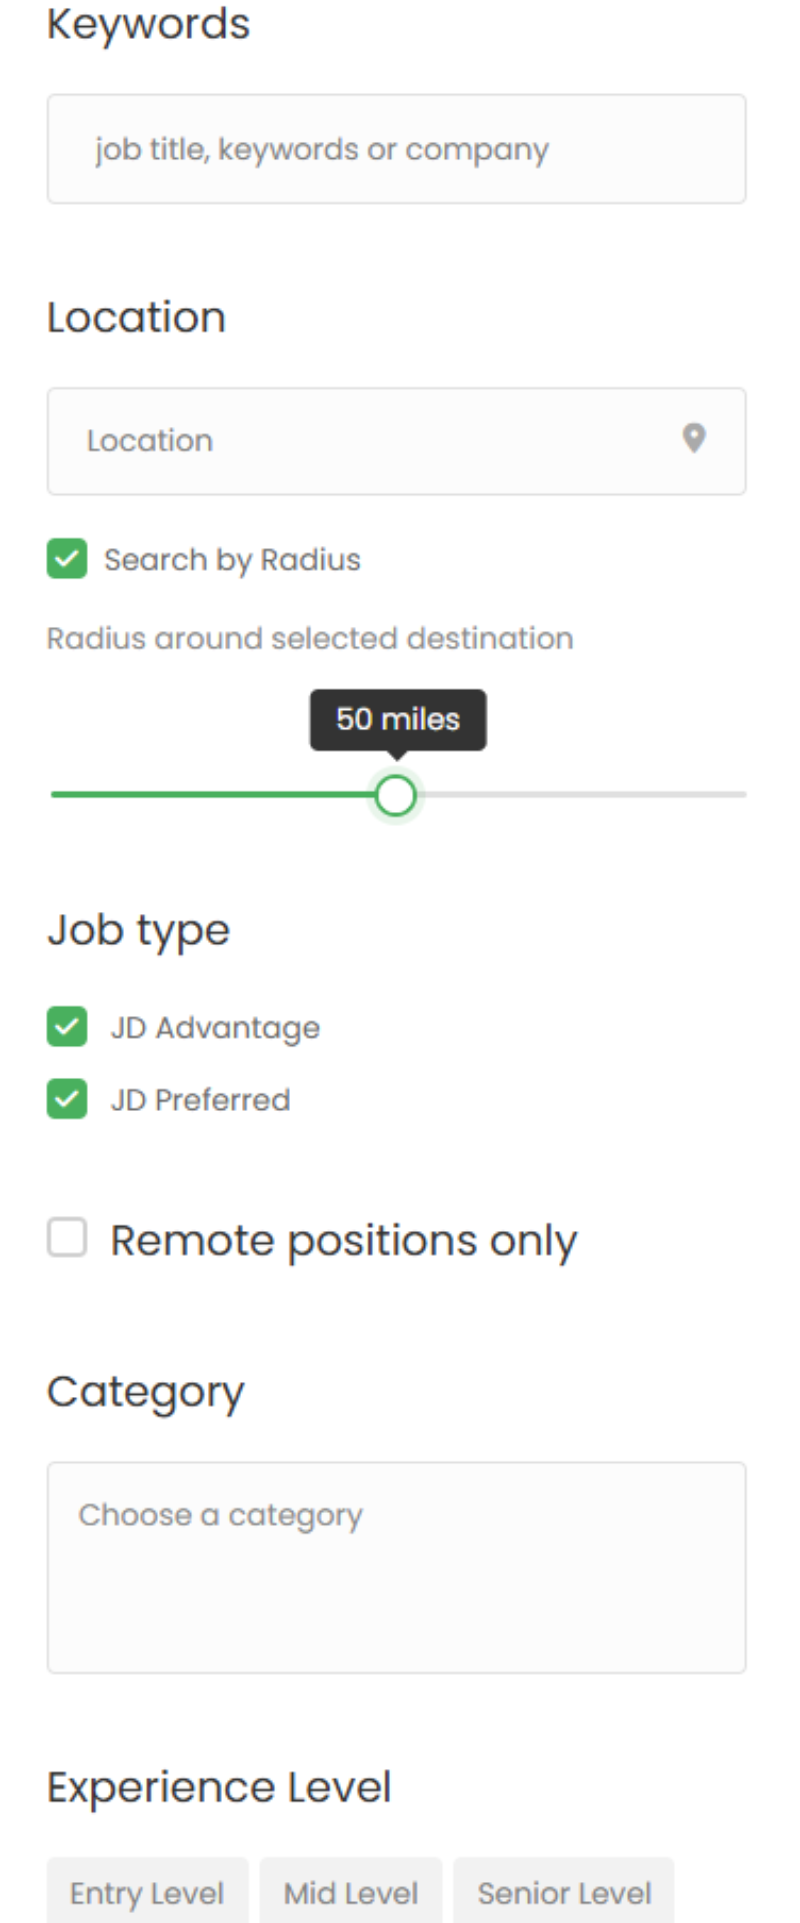The image size is (800, 1923).
Task: Uncheck the Search by Radius checkbox
Action: (67, 559)
